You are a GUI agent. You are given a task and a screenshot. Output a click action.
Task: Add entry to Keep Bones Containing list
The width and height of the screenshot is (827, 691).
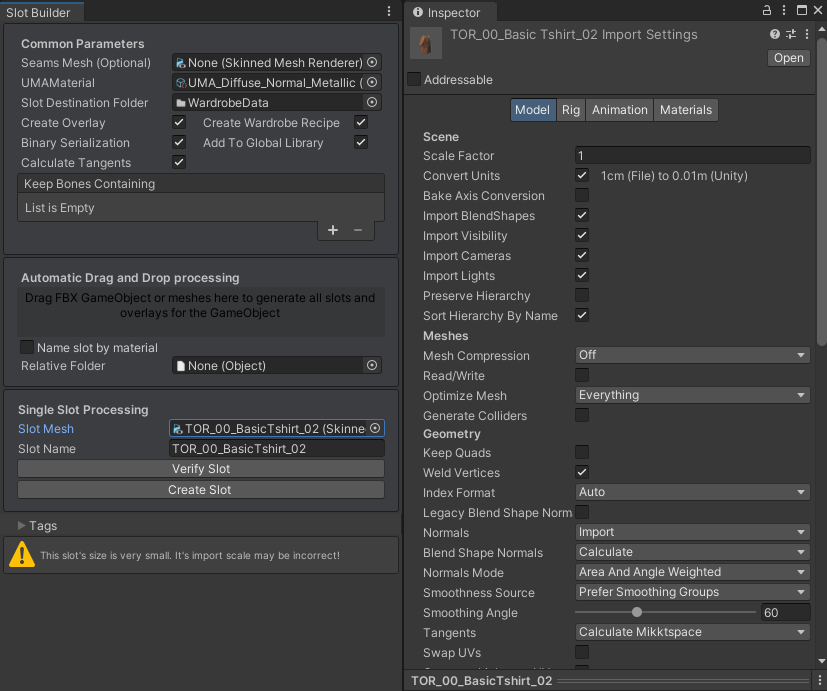click(333, 230)
